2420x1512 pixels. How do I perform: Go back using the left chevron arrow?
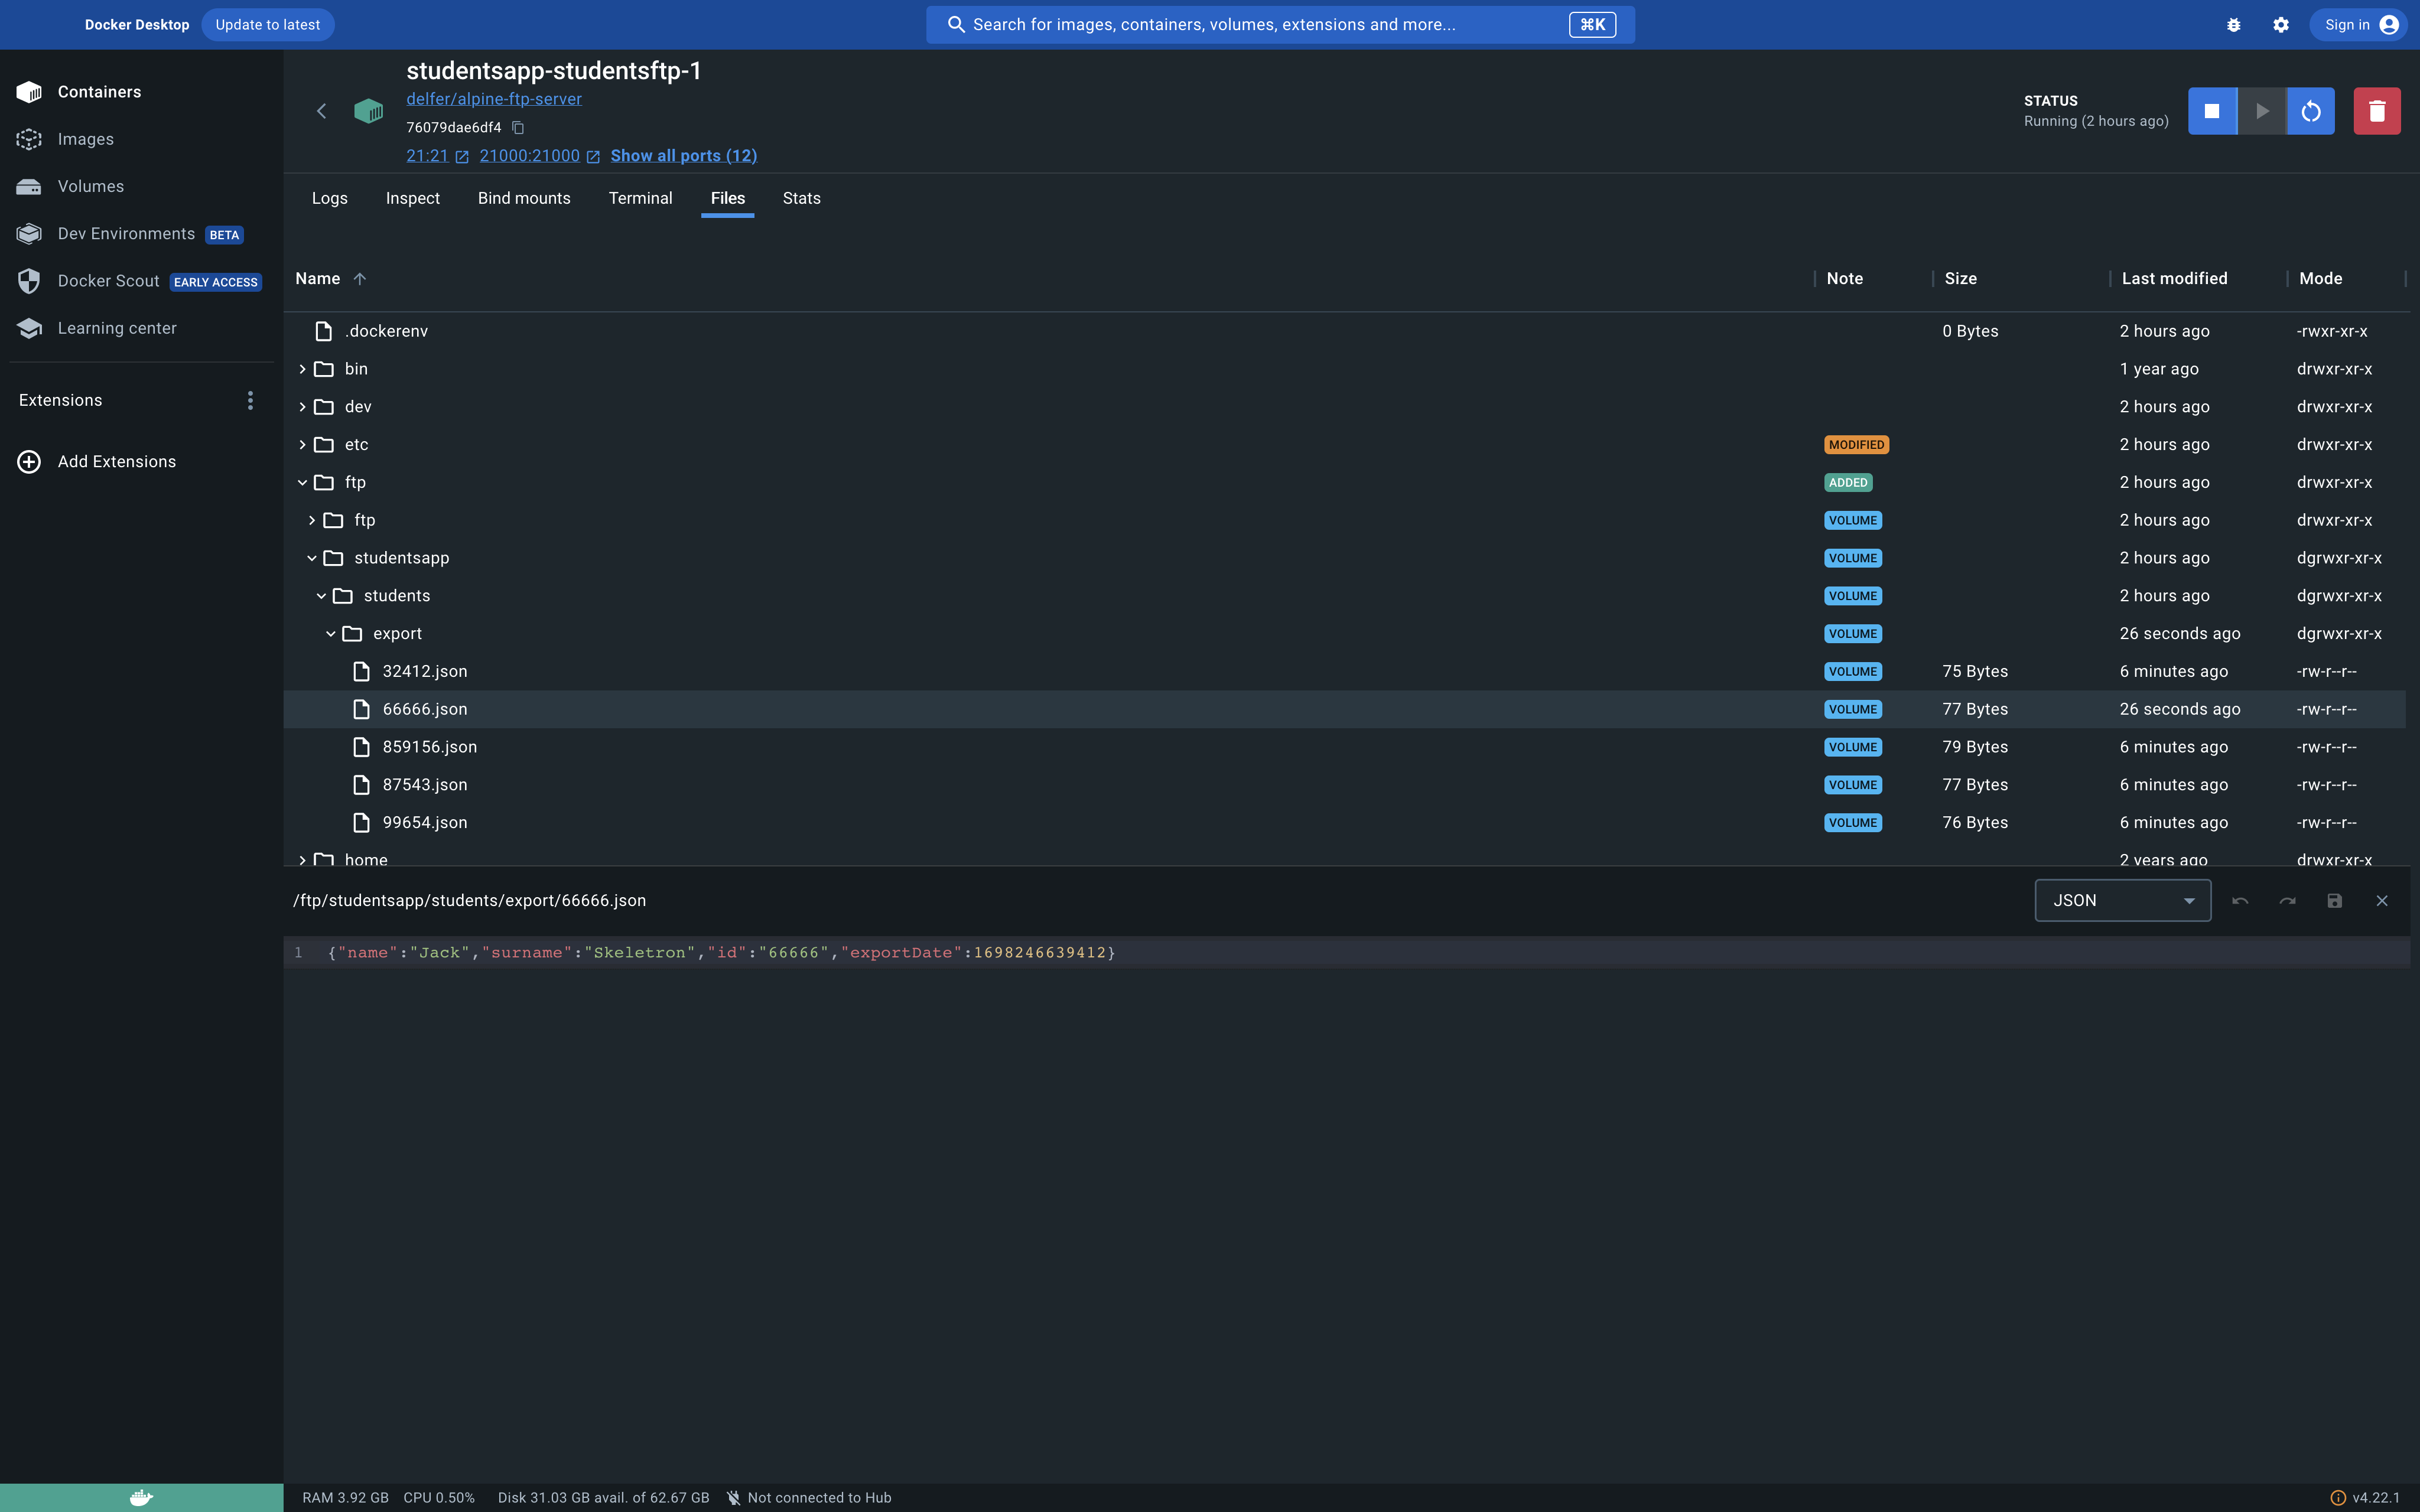coord(321,111)
